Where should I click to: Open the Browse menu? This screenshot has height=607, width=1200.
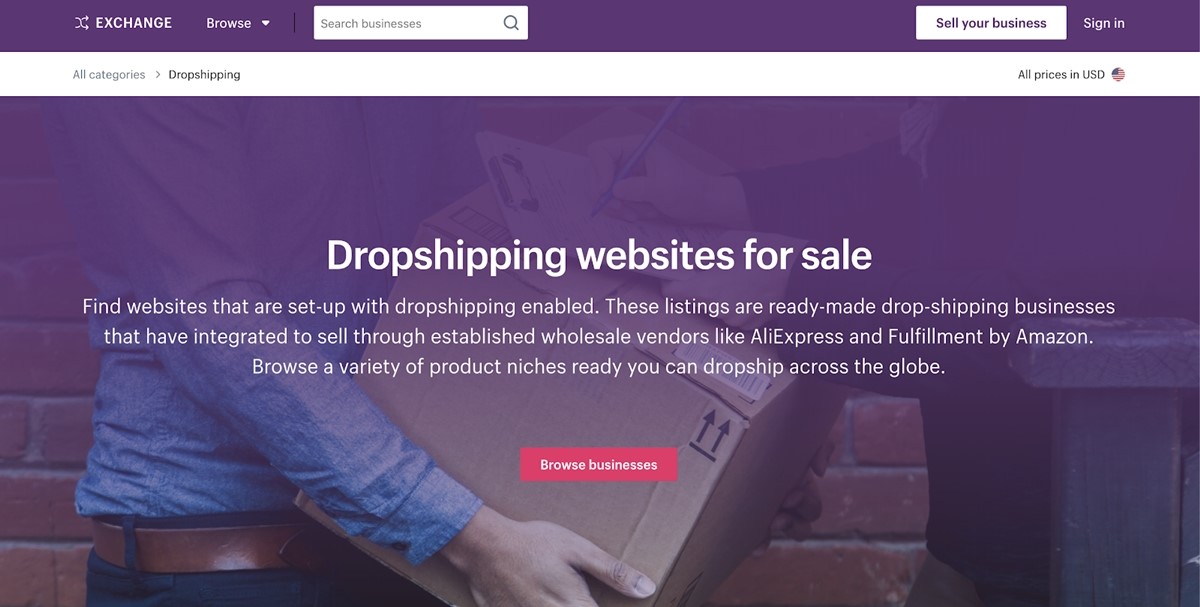(228, 23)
